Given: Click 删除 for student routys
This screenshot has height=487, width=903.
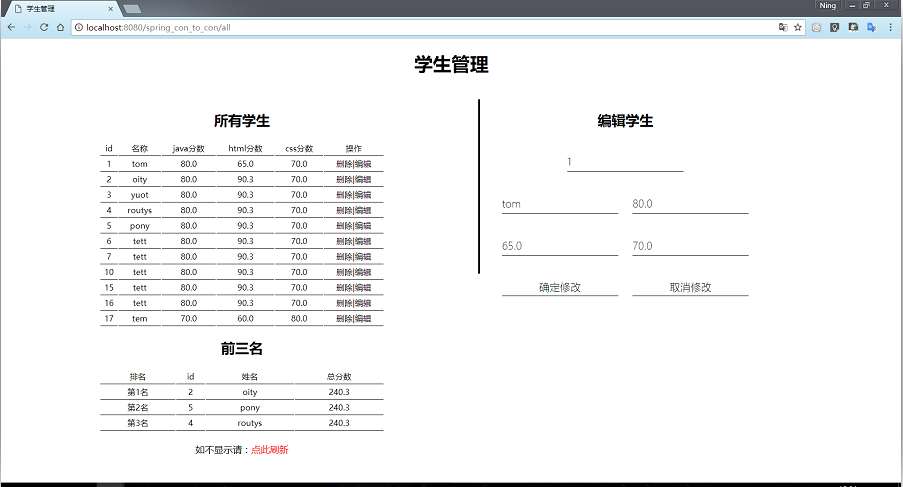Looking at the screenshot, I should click(x=344, y=211).
